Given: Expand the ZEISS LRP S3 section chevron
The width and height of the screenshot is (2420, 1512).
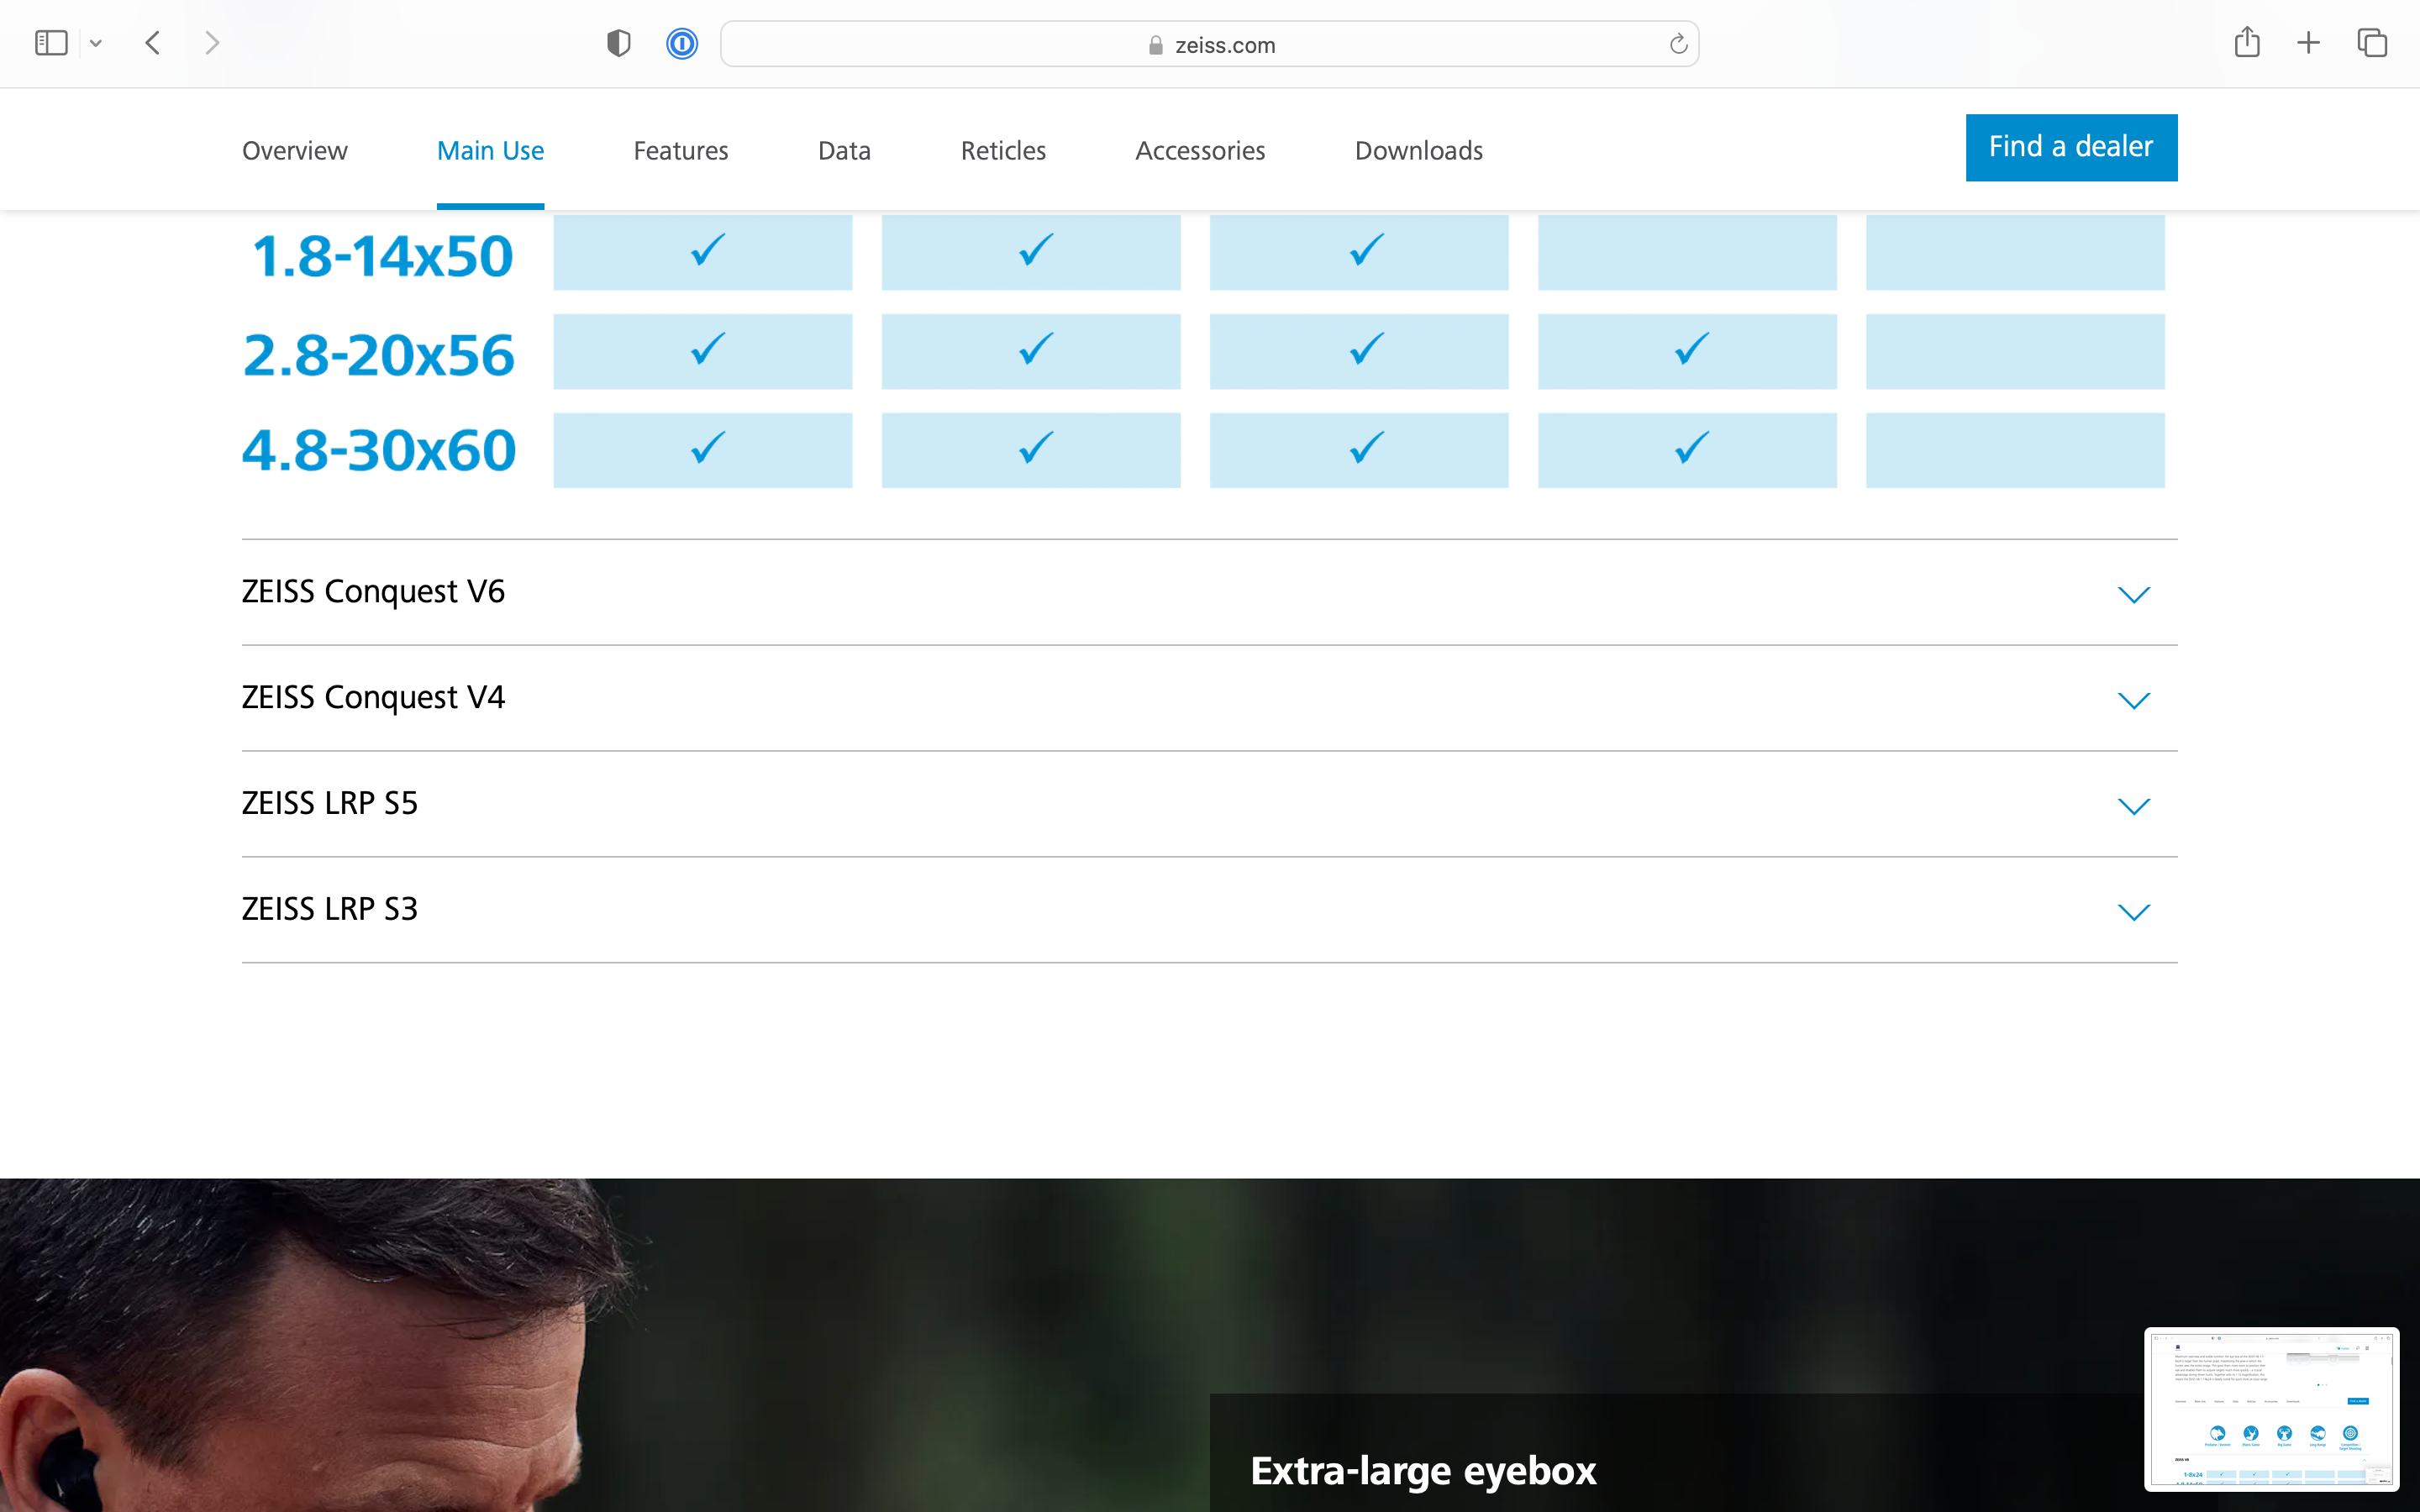Looking at the screenshot, I should (2134, 912).
